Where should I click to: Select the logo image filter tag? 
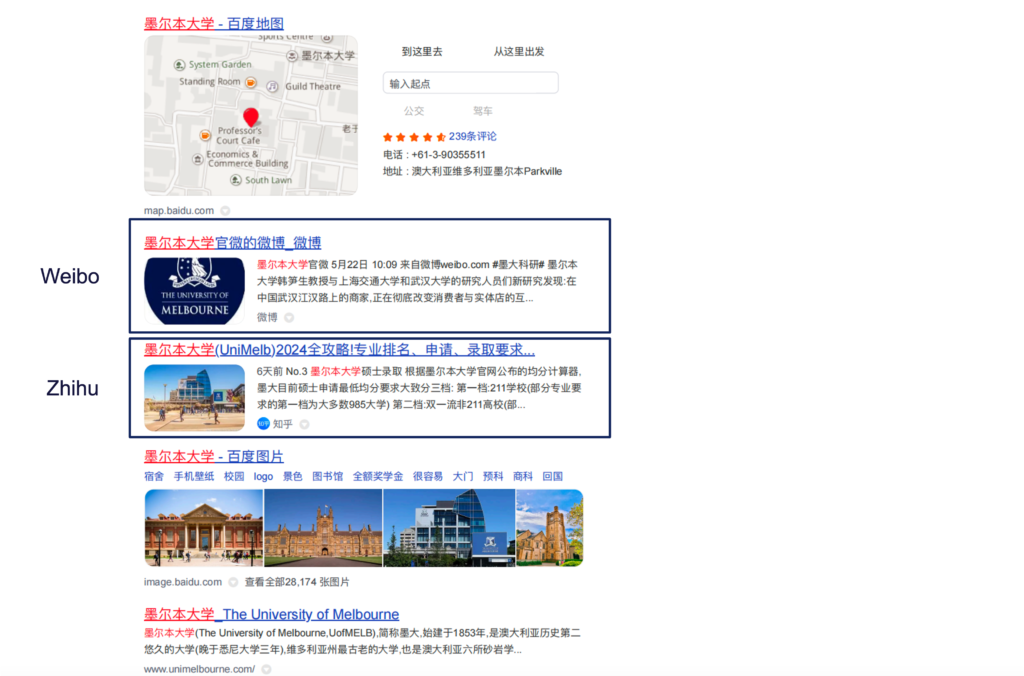pyautogui.click(x=263, y=476)
